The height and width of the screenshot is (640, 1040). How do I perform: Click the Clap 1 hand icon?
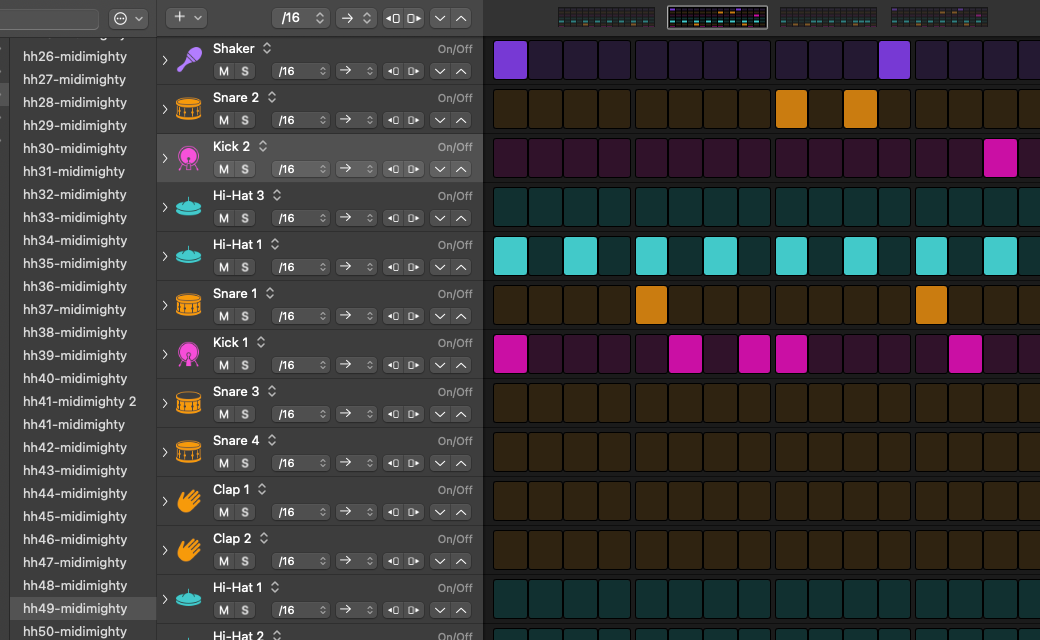[189, 501]
